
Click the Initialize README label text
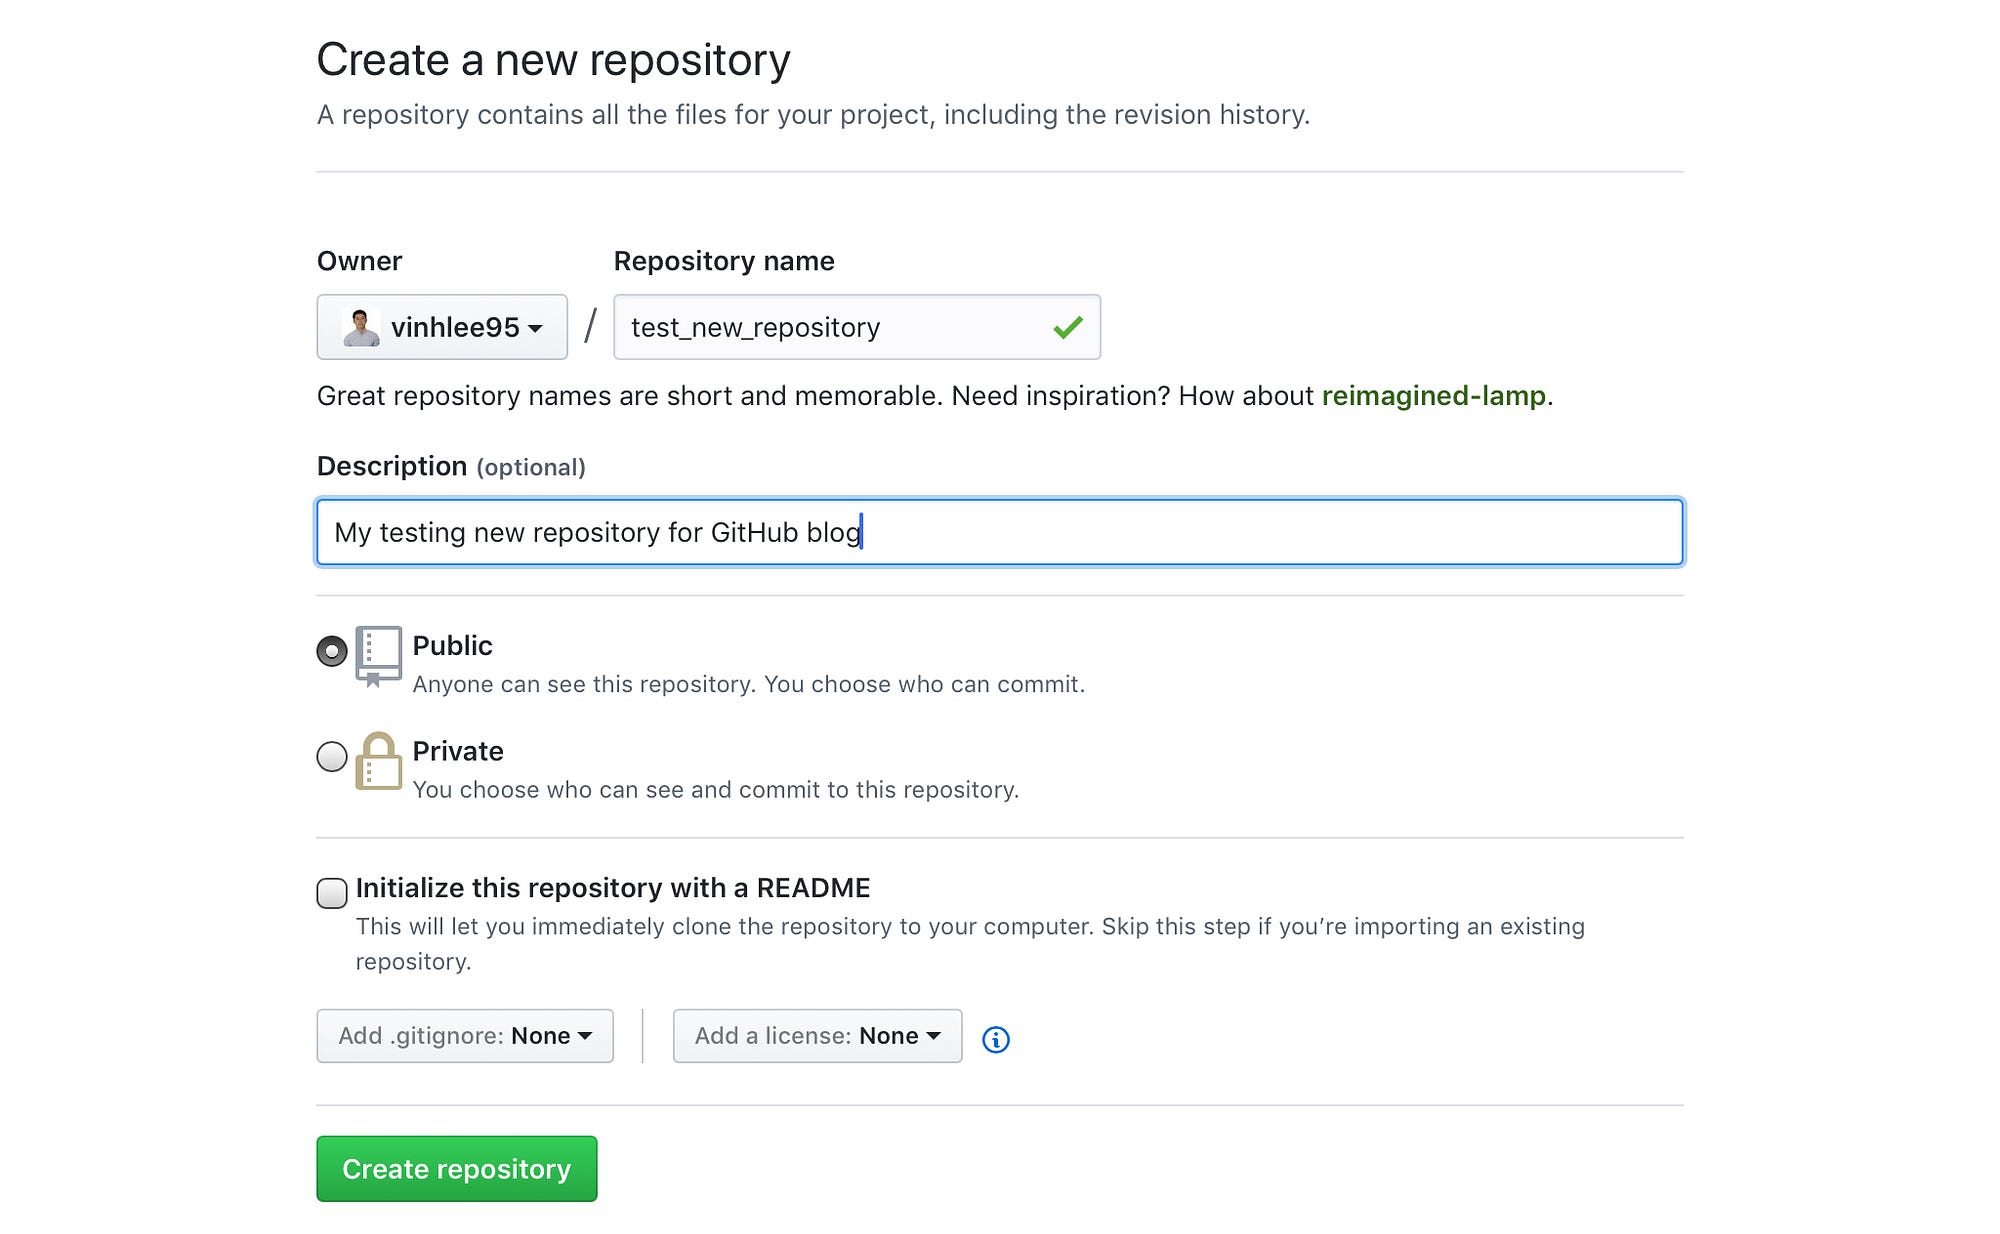point(612,888)
